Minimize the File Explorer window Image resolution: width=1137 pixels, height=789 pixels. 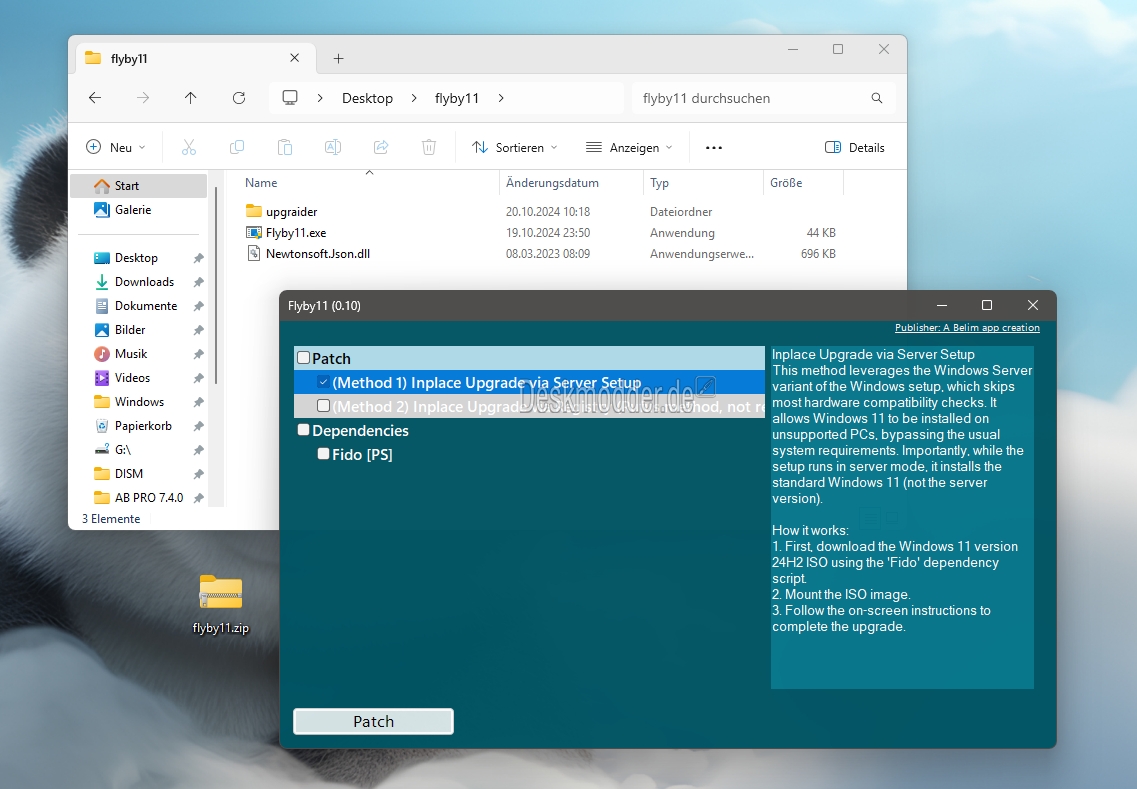(793, 49)
